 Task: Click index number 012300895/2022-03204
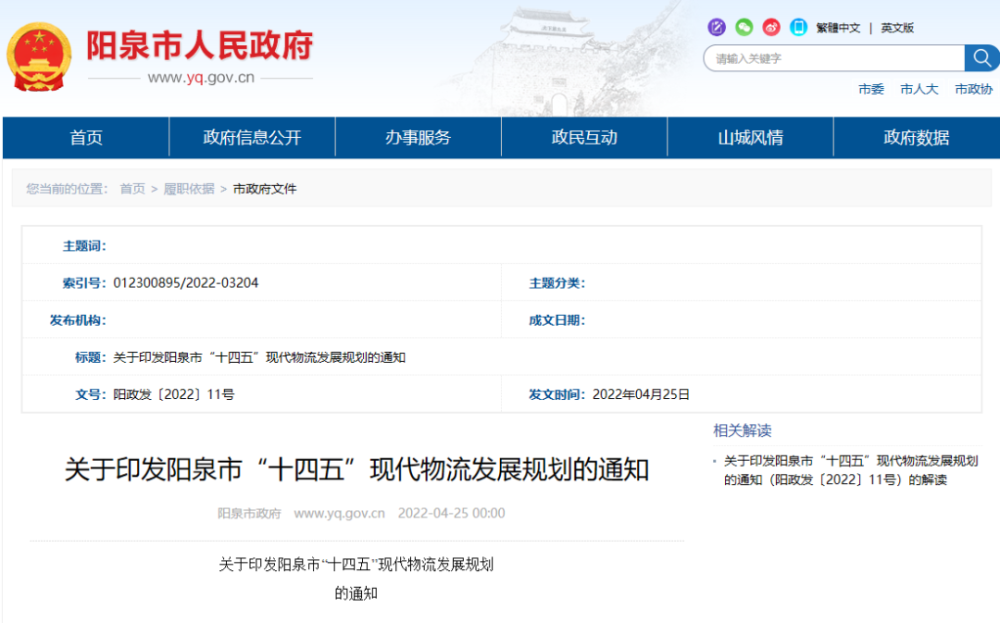tap(186, 282)
